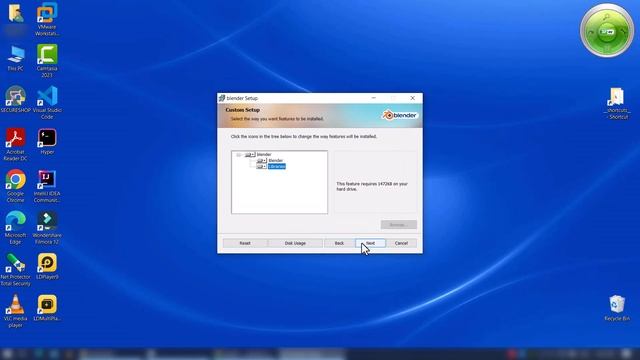
Task: Click the Disk Usage button
Action: tap(295, 243)
